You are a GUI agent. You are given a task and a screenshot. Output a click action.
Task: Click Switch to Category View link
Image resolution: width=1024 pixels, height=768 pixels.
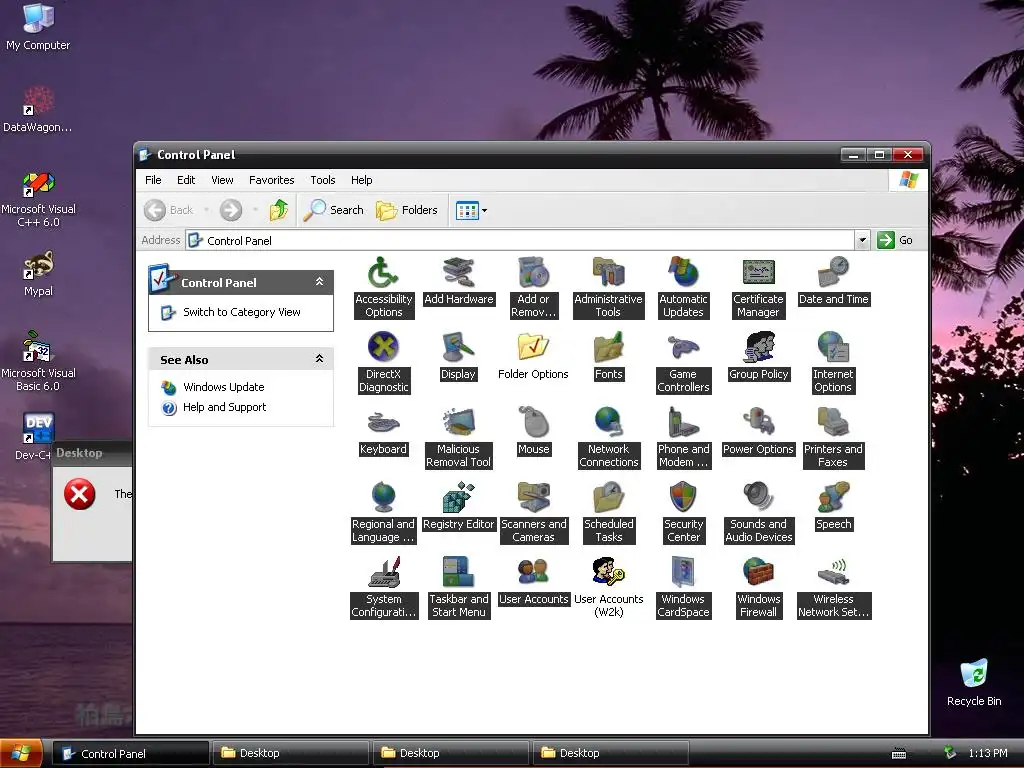[242, 312]
